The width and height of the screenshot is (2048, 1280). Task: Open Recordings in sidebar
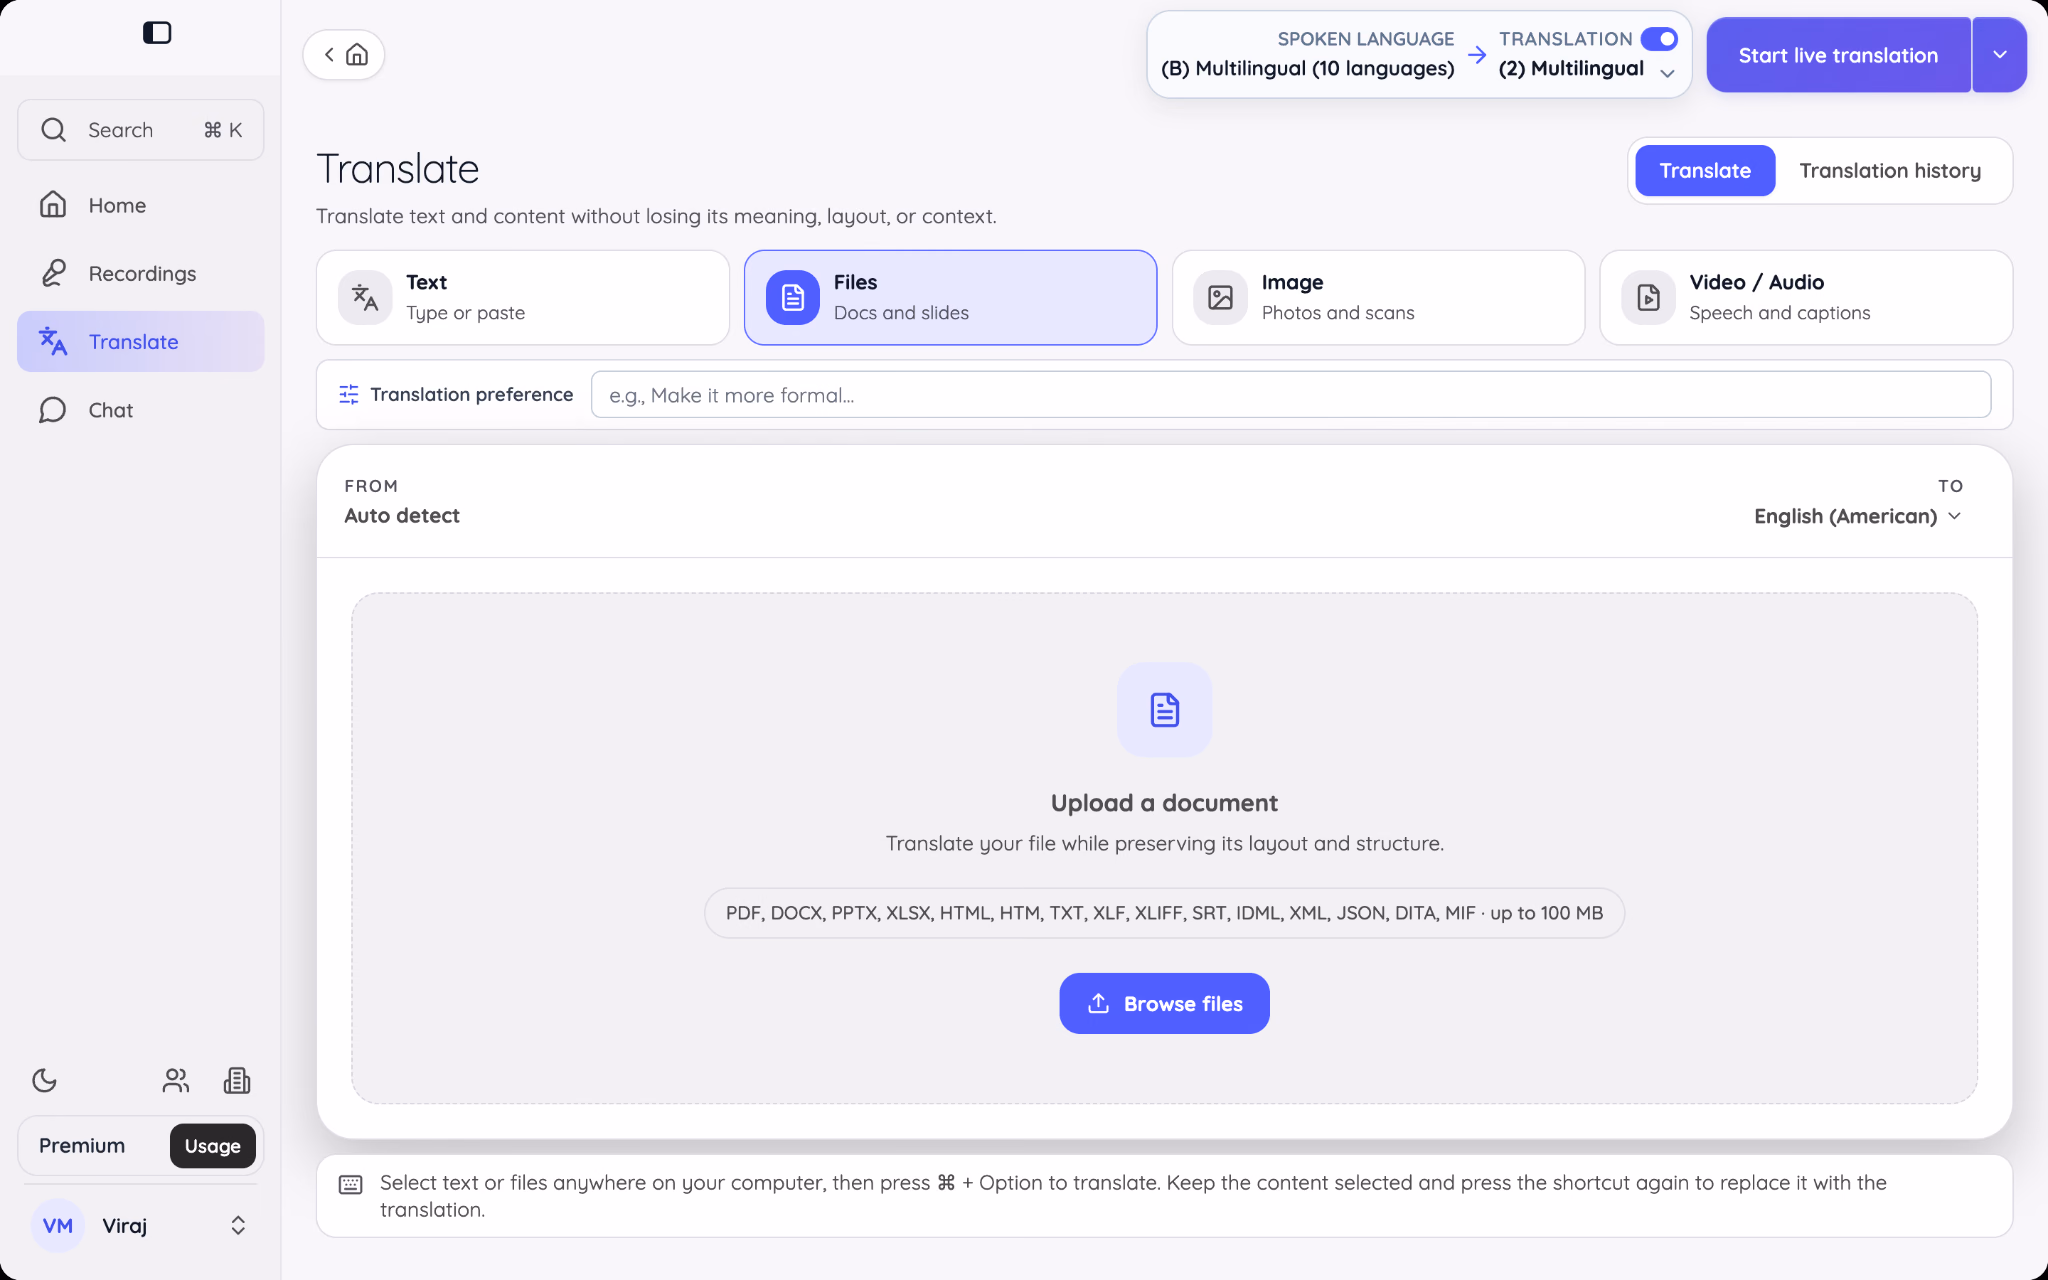141,273
